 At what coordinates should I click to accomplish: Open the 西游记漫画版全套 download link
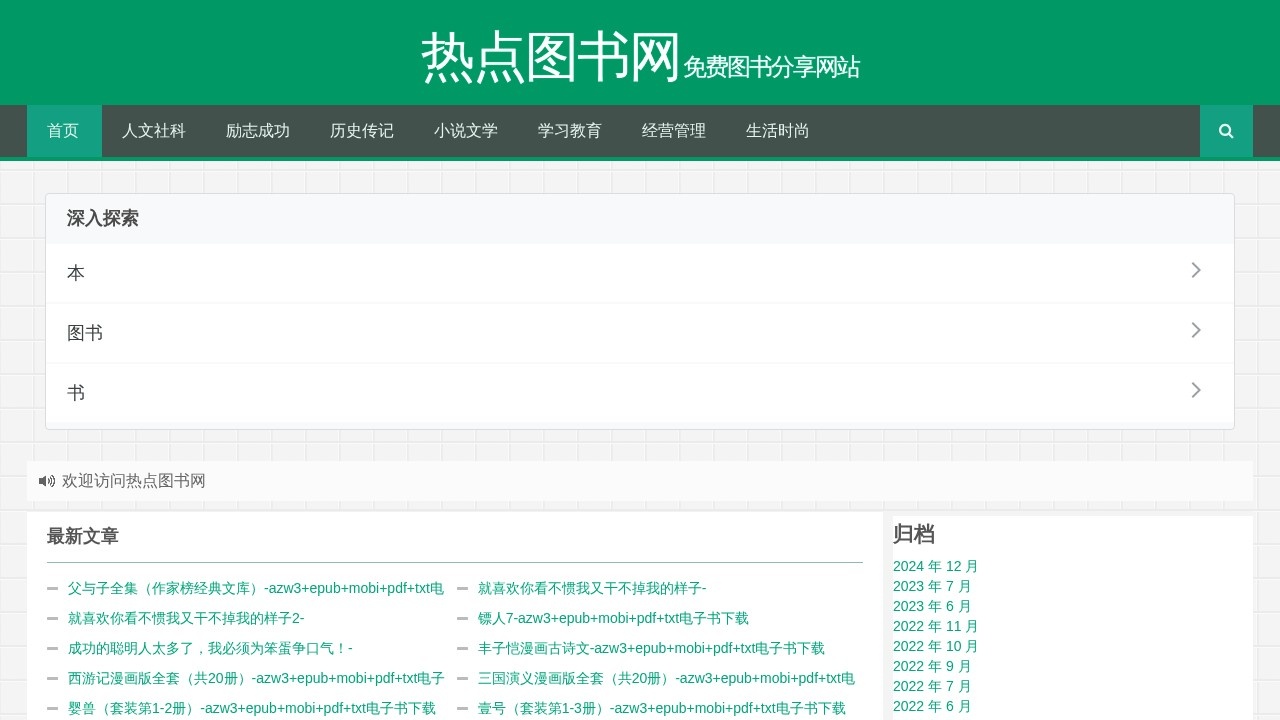click(255, 678)
